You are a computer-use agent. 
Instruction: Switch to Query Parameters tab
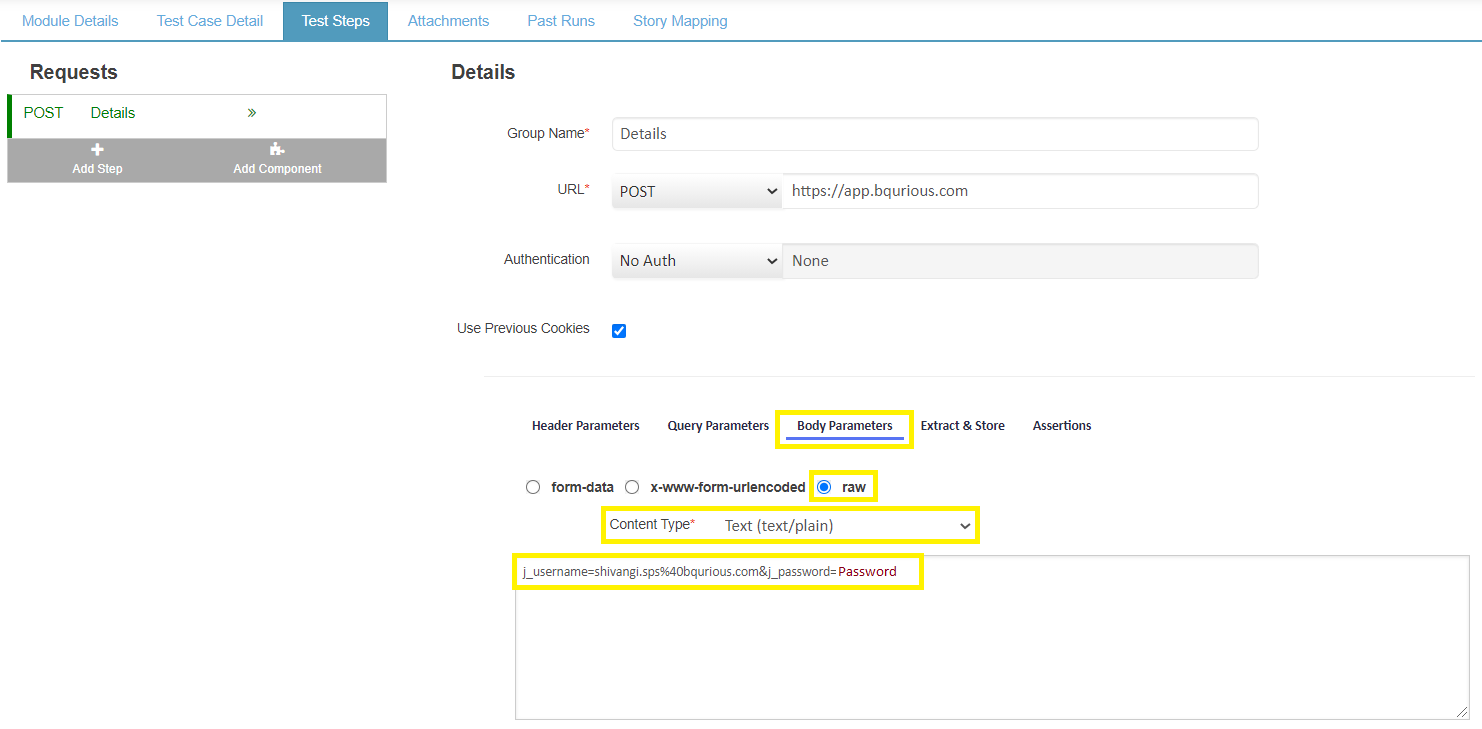click(718, 426)
